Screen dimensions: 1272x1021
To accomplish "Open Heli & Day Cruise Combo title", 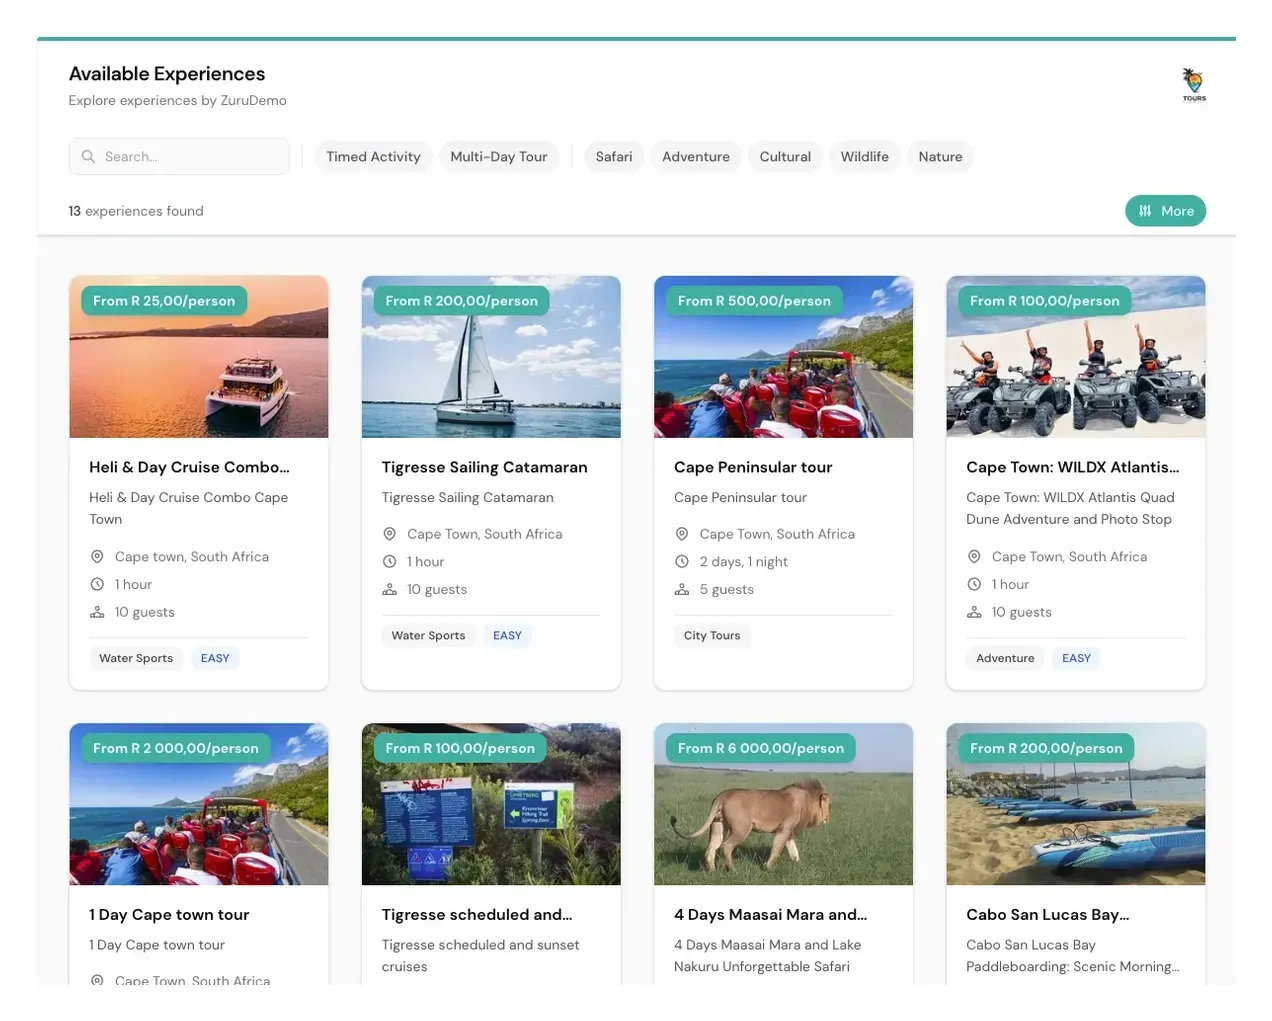I will tap(189, 467).
